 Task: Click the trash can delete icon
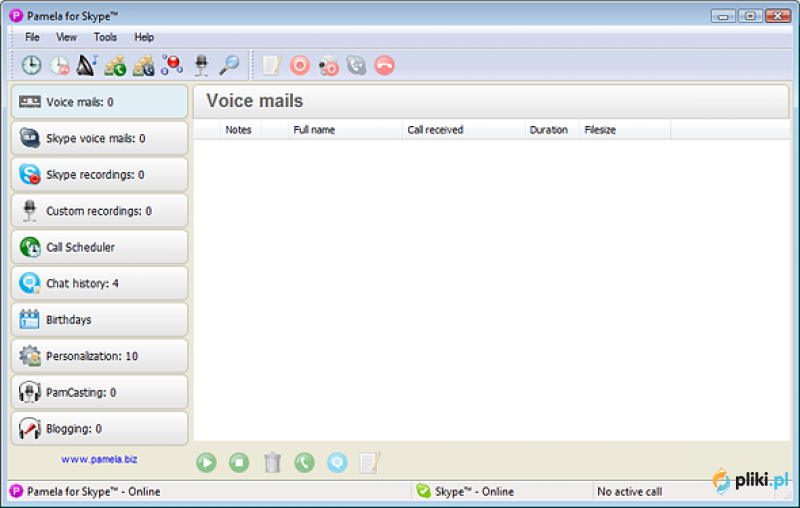click(272, 463)
